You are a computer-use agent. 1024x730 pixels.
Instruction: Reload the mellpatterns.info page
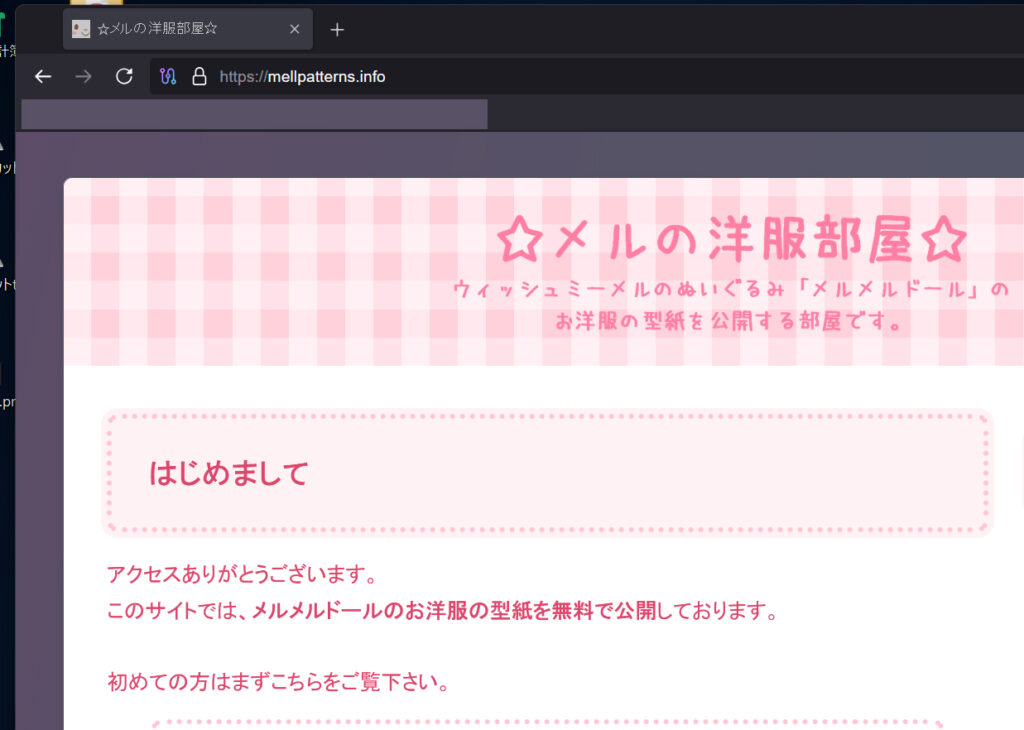(124, 77)
